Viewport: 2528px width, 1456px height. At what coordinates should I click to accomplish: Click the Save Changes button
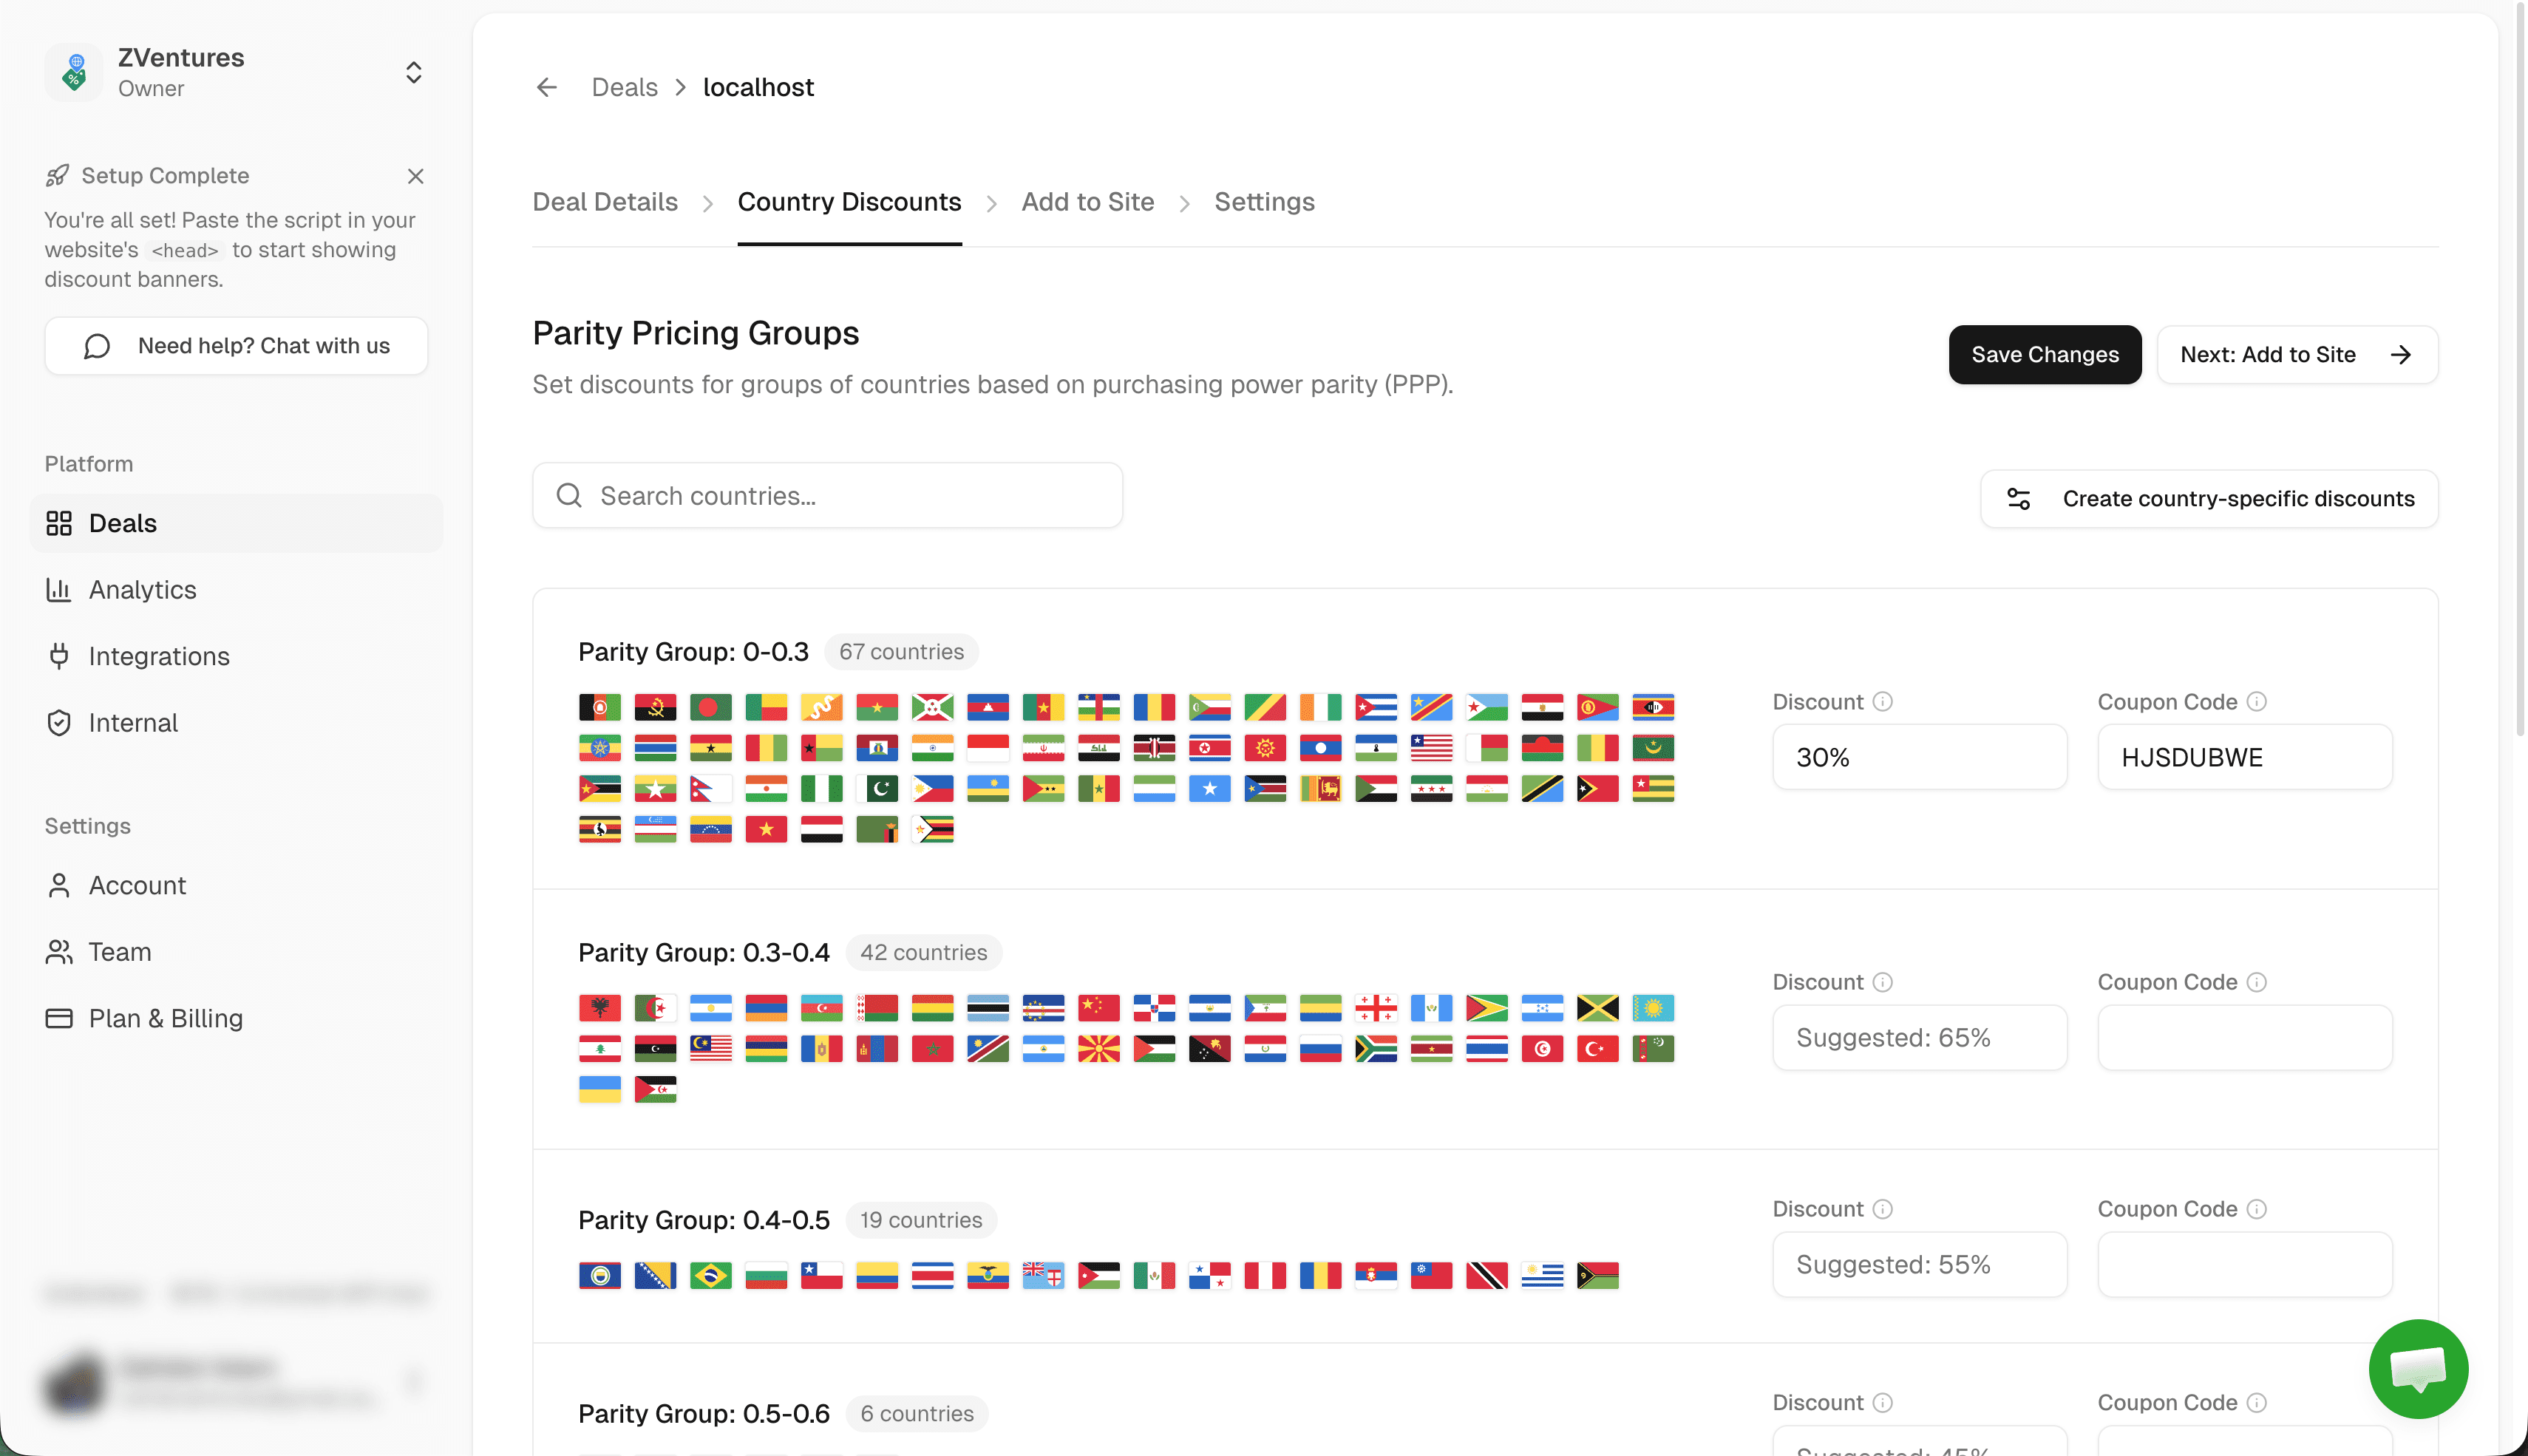(x=2044, y=354)
